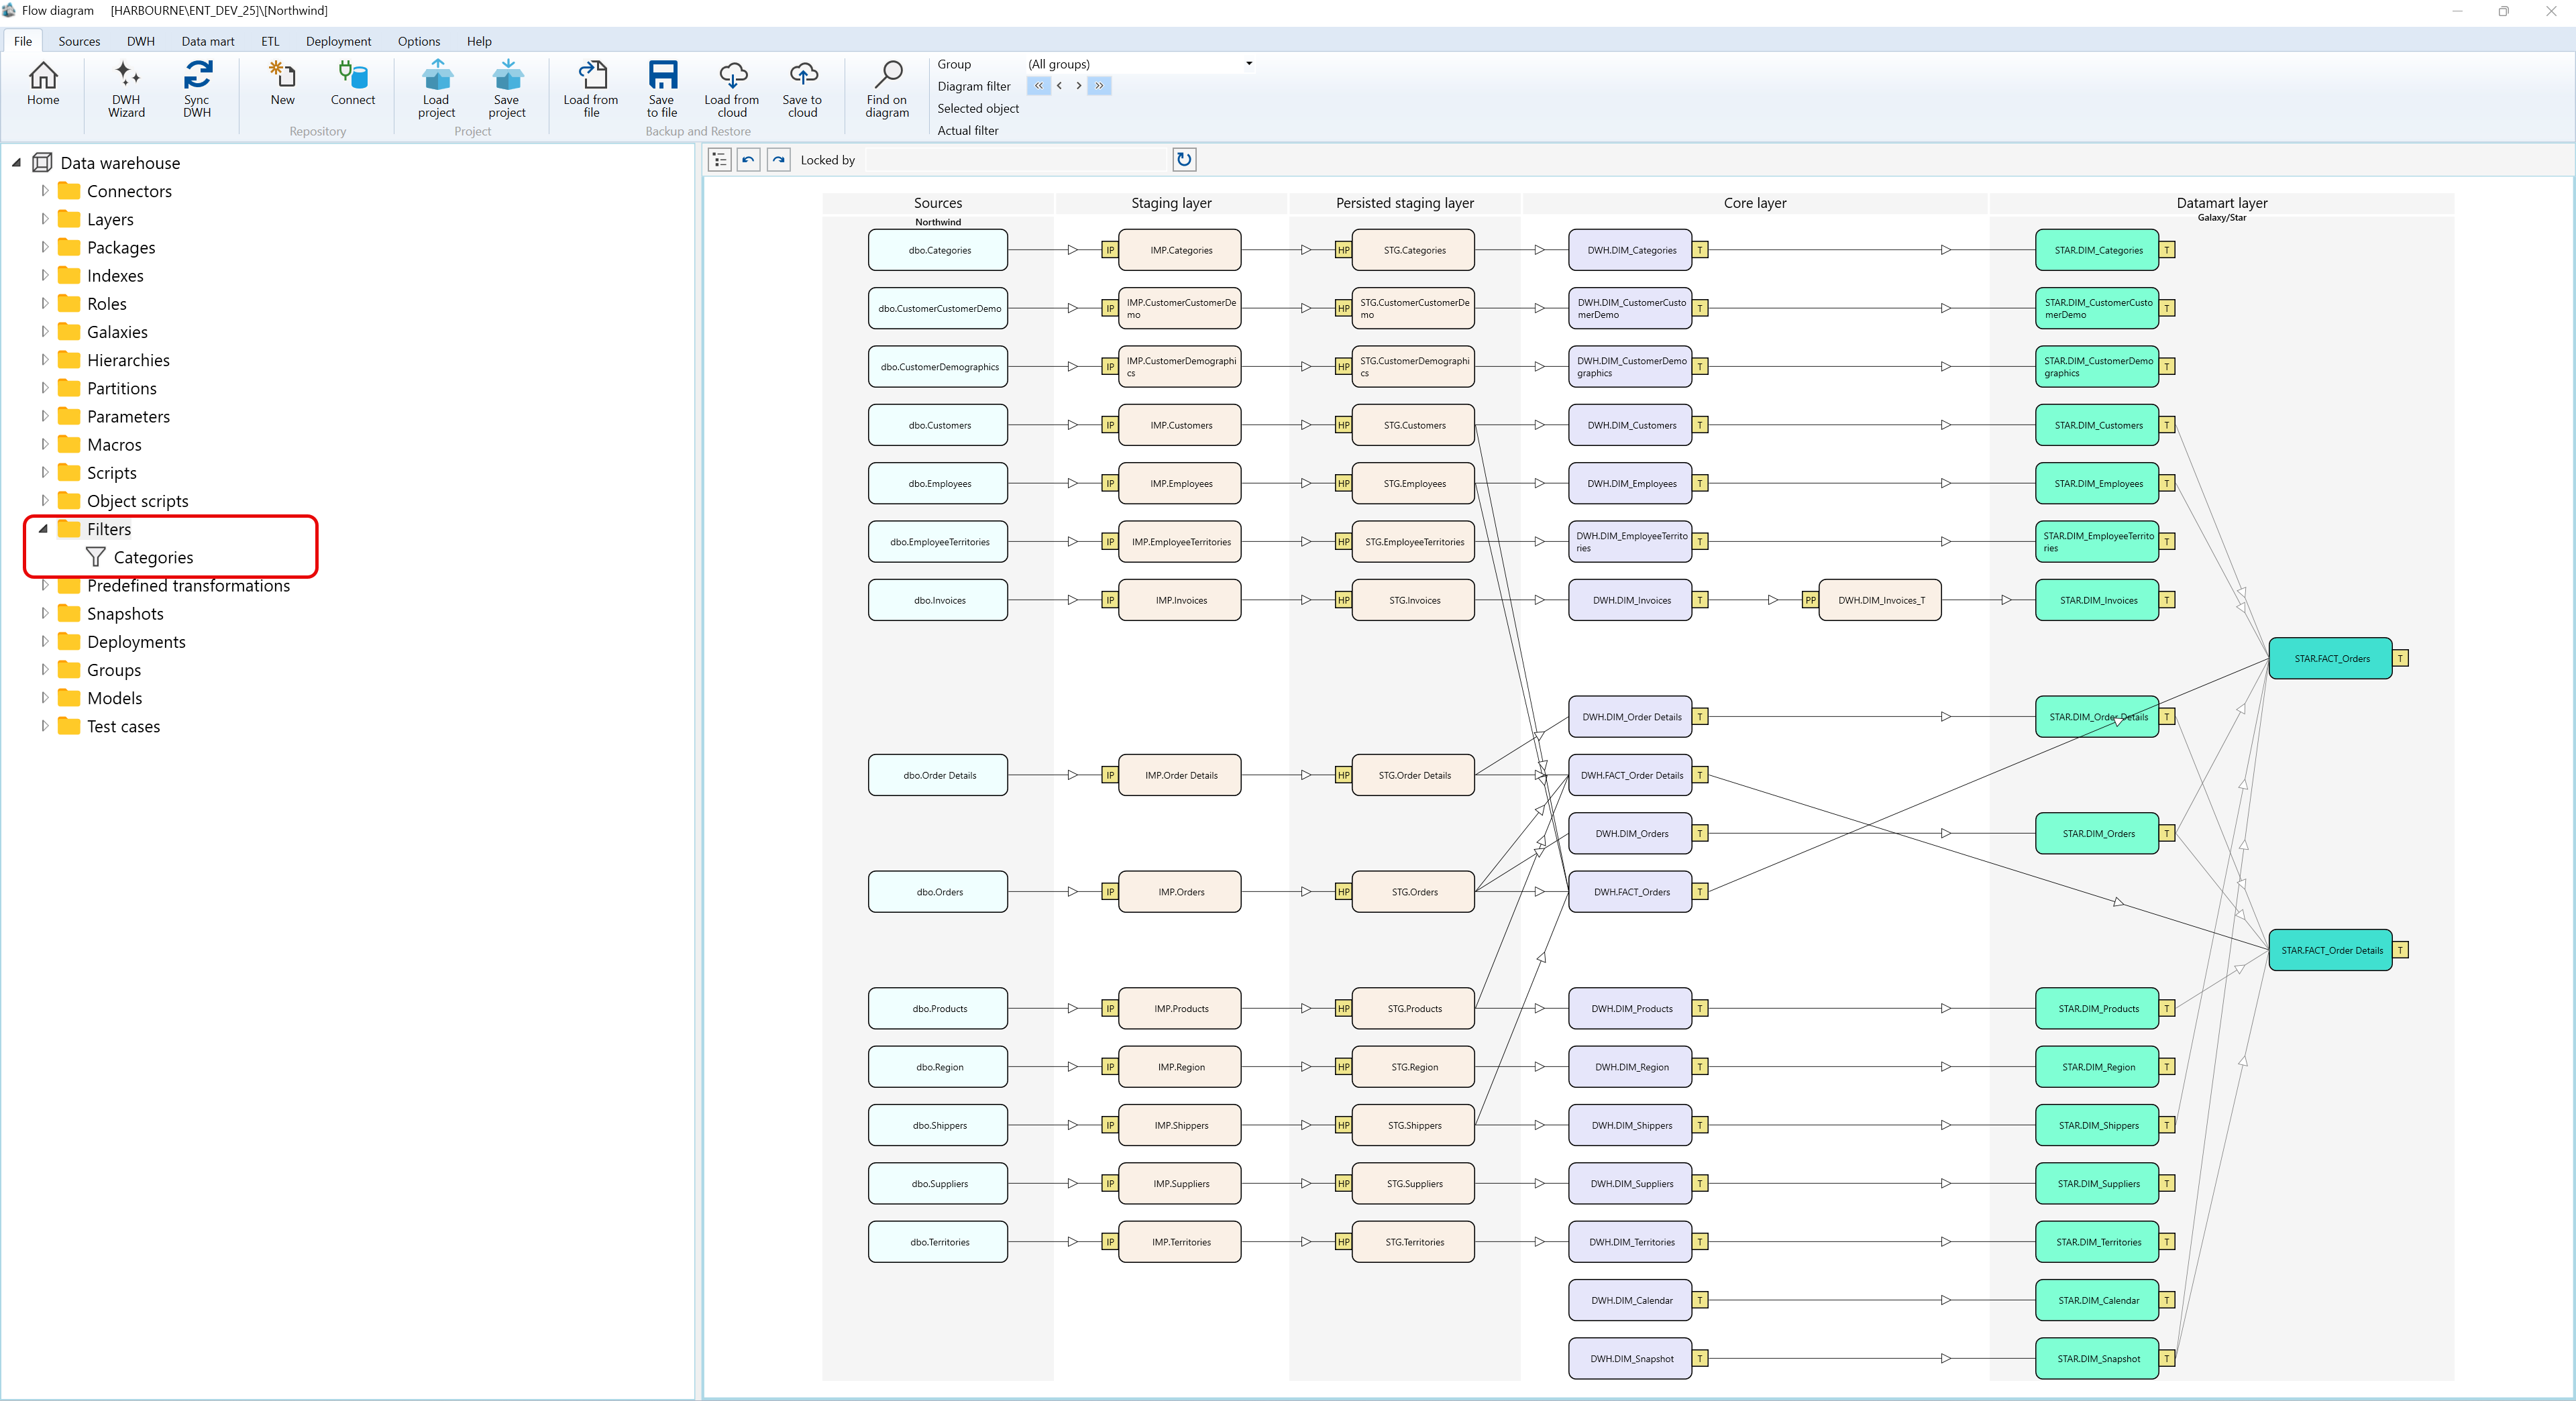Collapse the Data warehouse root node
The image size is (2576, 1401).
click(x=17, y=162)
